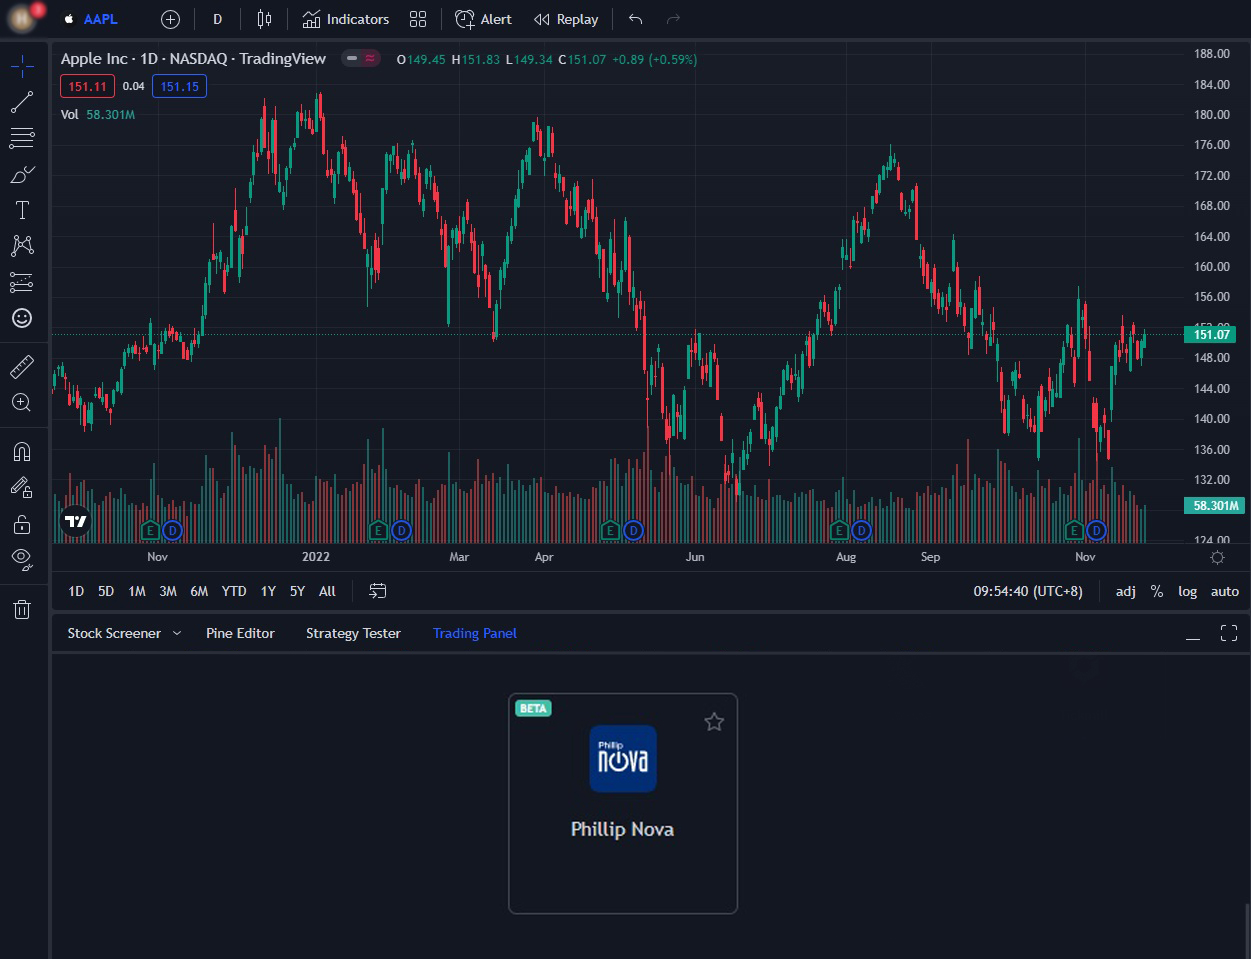
Task: Open the XABCD Pattern tool
Action: coord(22,245)
